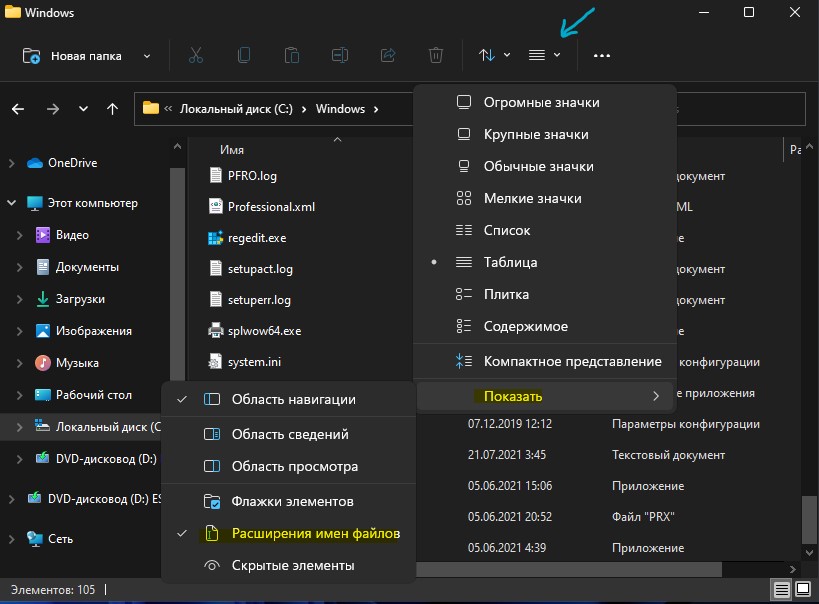
Task: Click chevron after Windows in address bar
Action: (x=376, y=109)
